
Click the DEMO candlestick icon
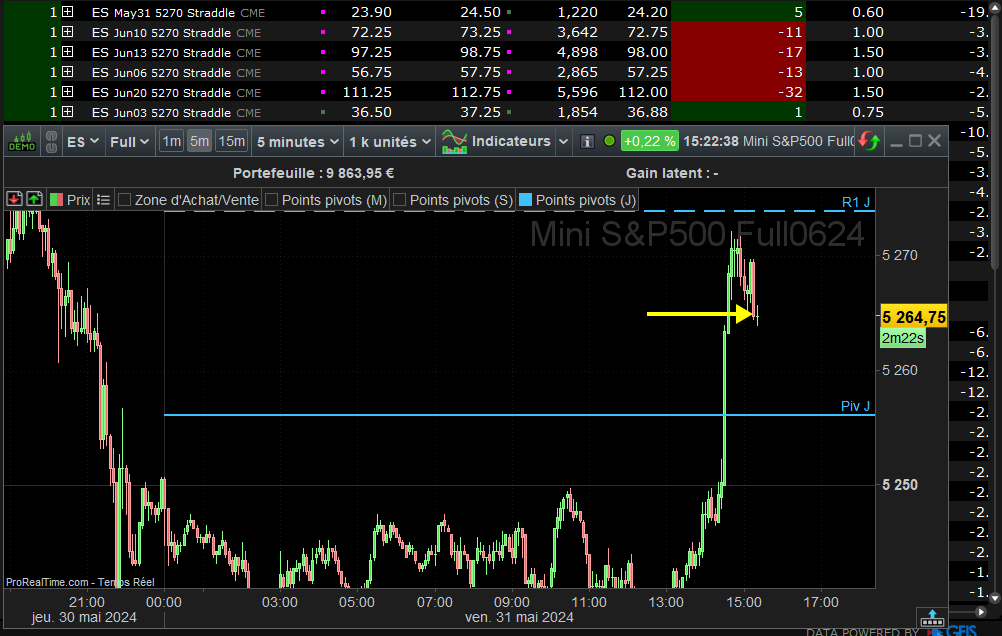coord(22,141)
